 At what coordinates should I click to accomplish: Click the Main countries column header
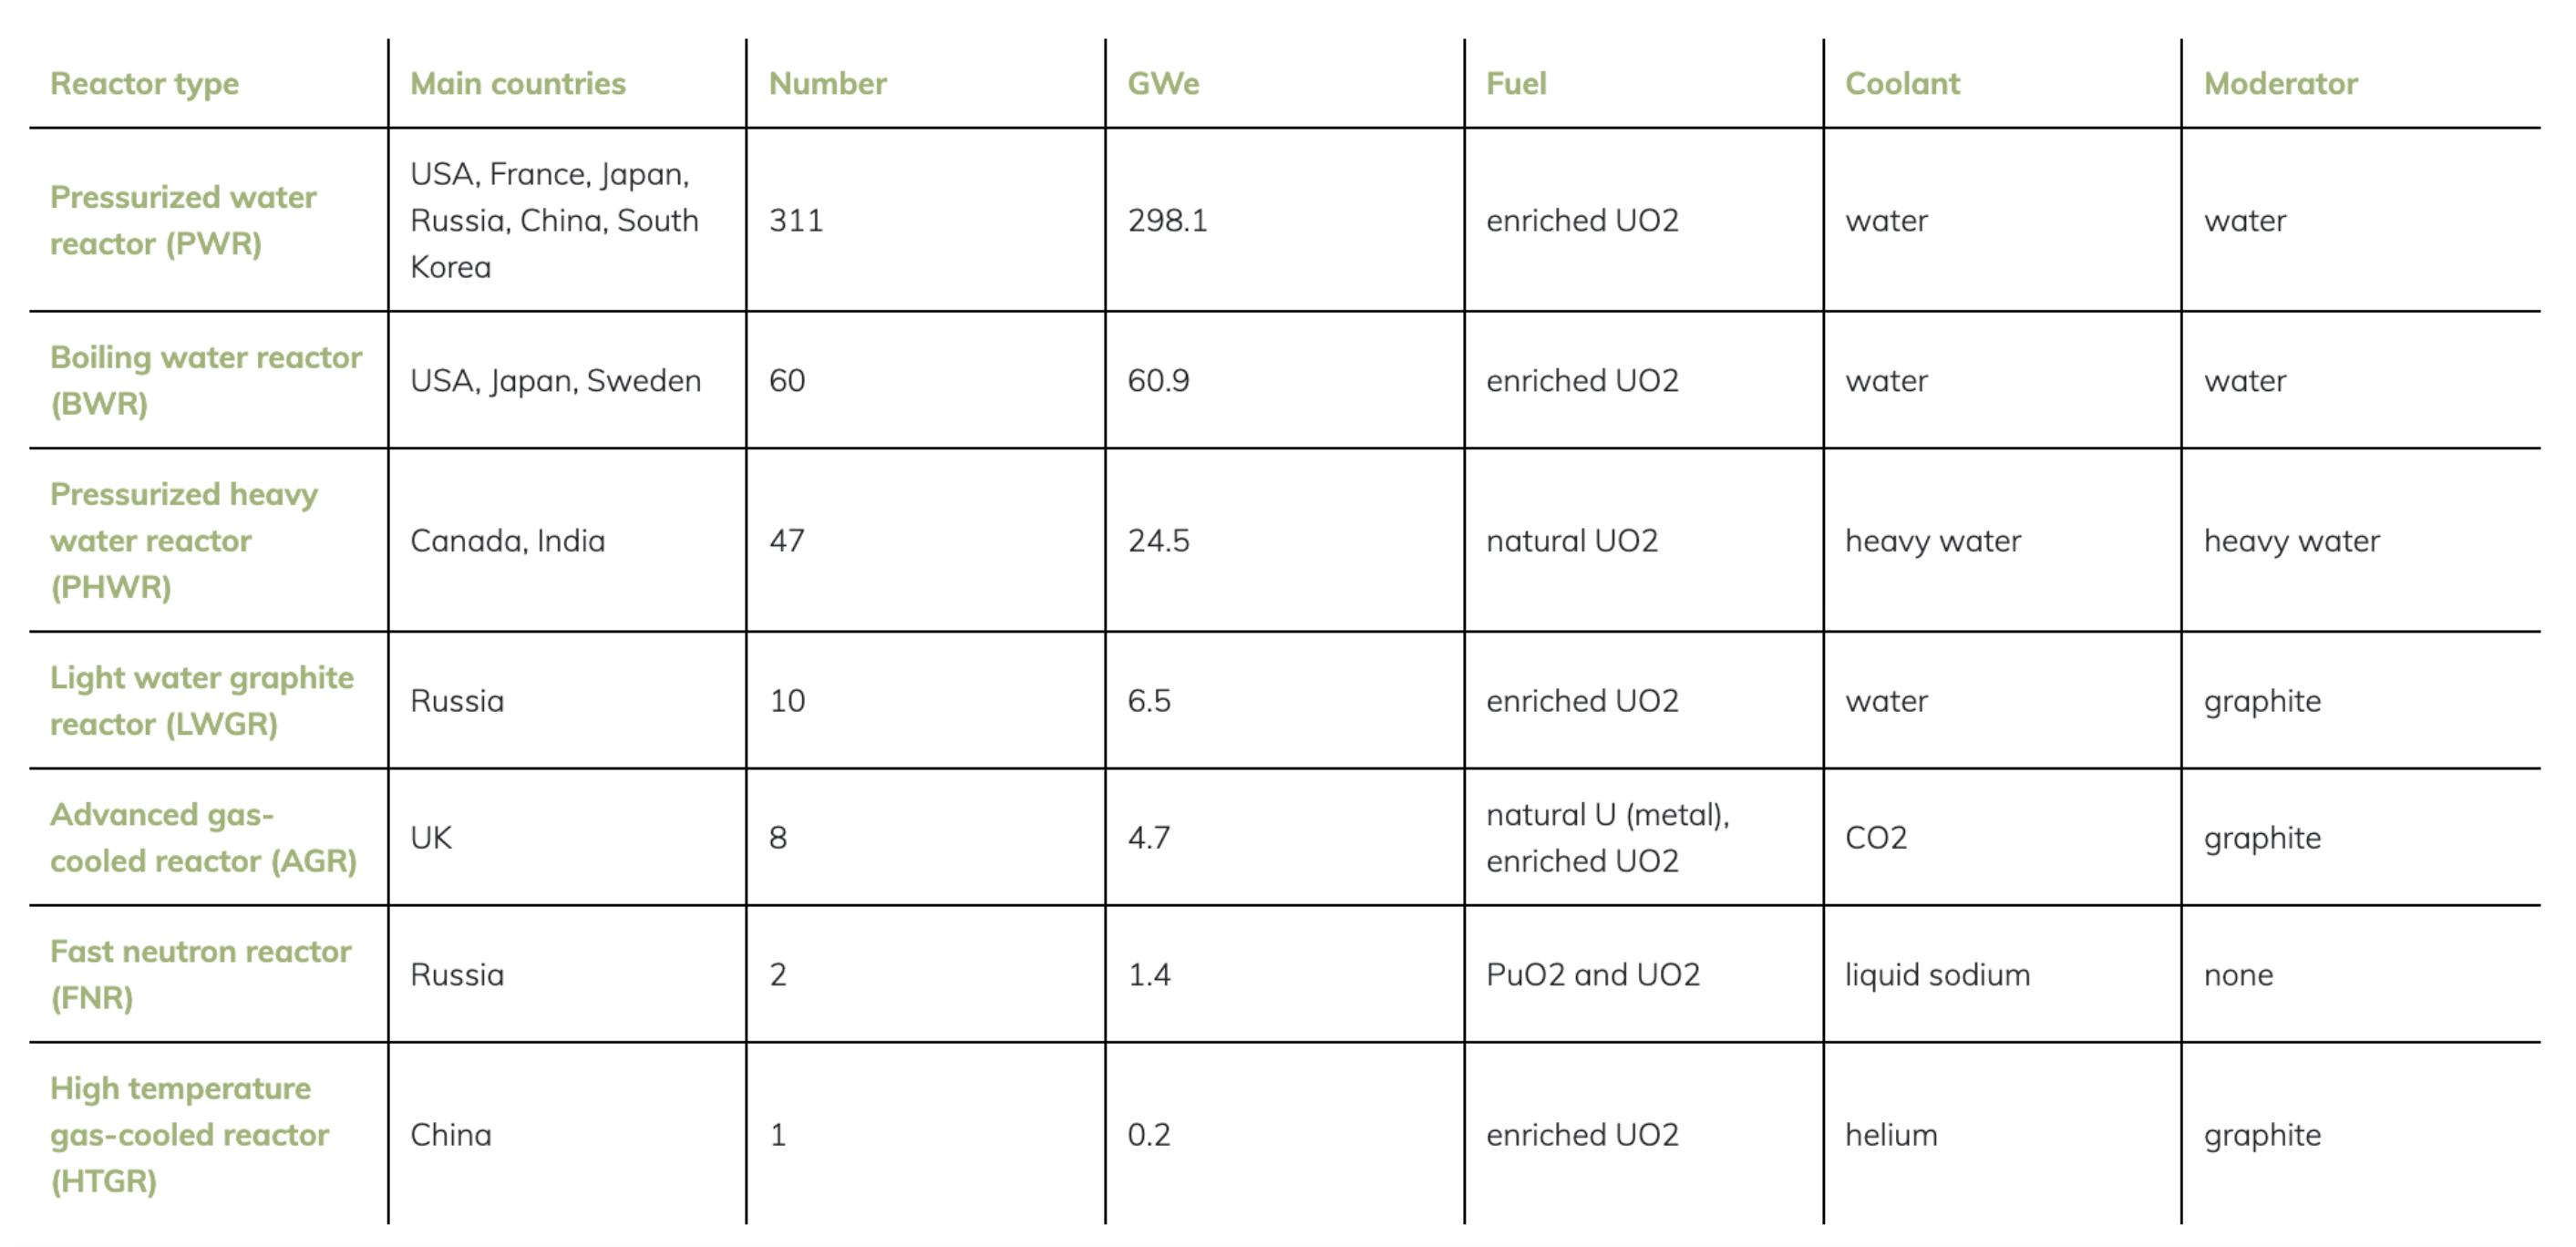pyautogui.click(x=518, y=84)
